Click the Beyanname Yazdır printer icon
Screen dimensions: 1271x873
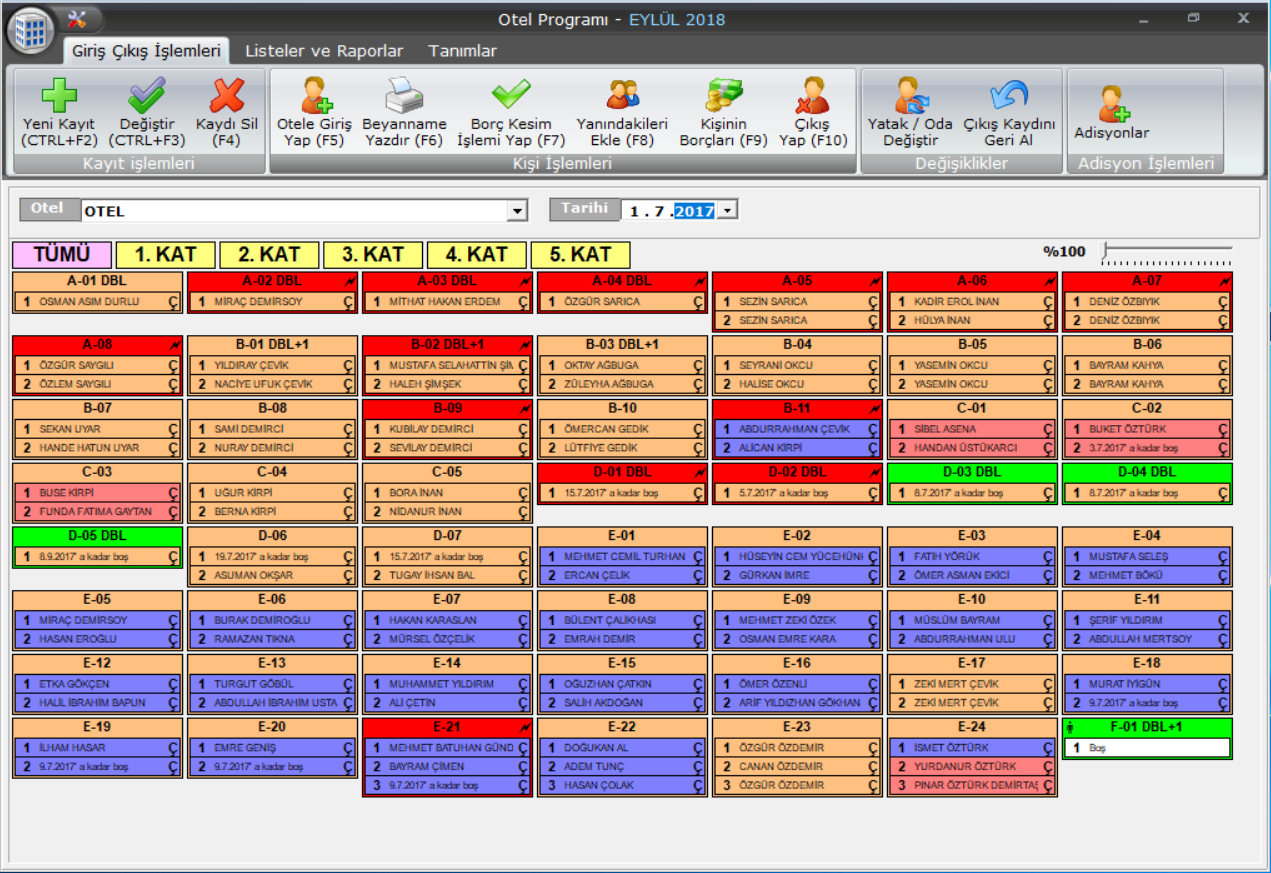[403, 97]
